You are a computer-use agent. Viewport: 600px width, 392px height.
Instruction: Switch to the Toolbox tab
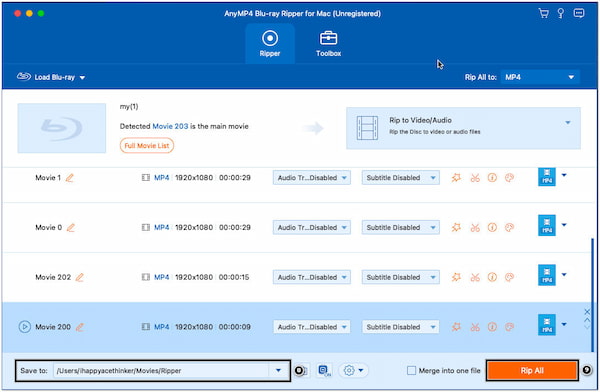(x=328, y=44)
